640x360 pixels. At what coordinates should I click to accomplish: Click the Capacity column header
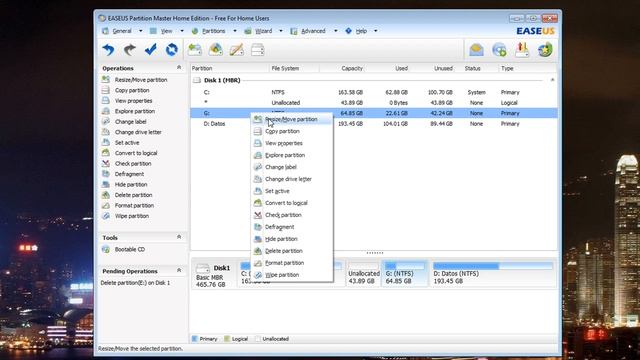pyautogui.click(x=352, y=68)
